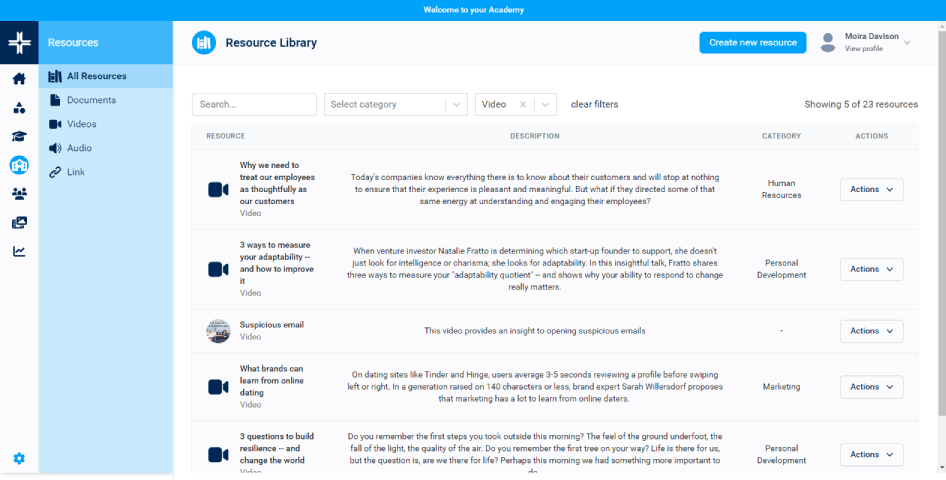
Task: Click the page's vertical scrollbar
Action: pyautogui.click(x=941, y=220)
